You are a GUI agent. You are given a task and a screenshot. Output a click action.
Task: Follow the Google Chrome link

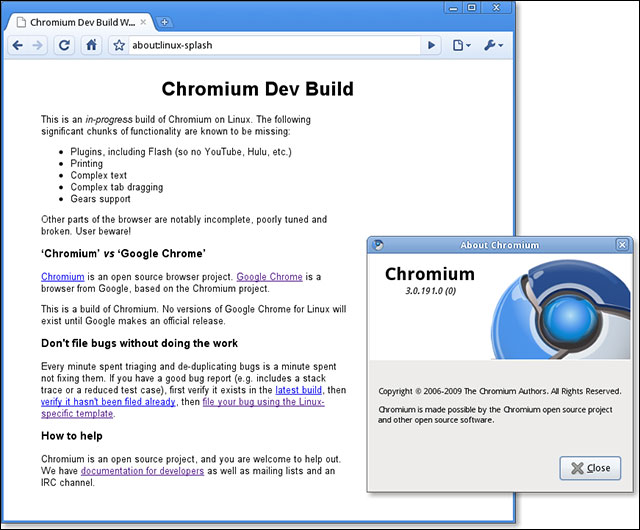pyautogui.click(x=269, y=277)
